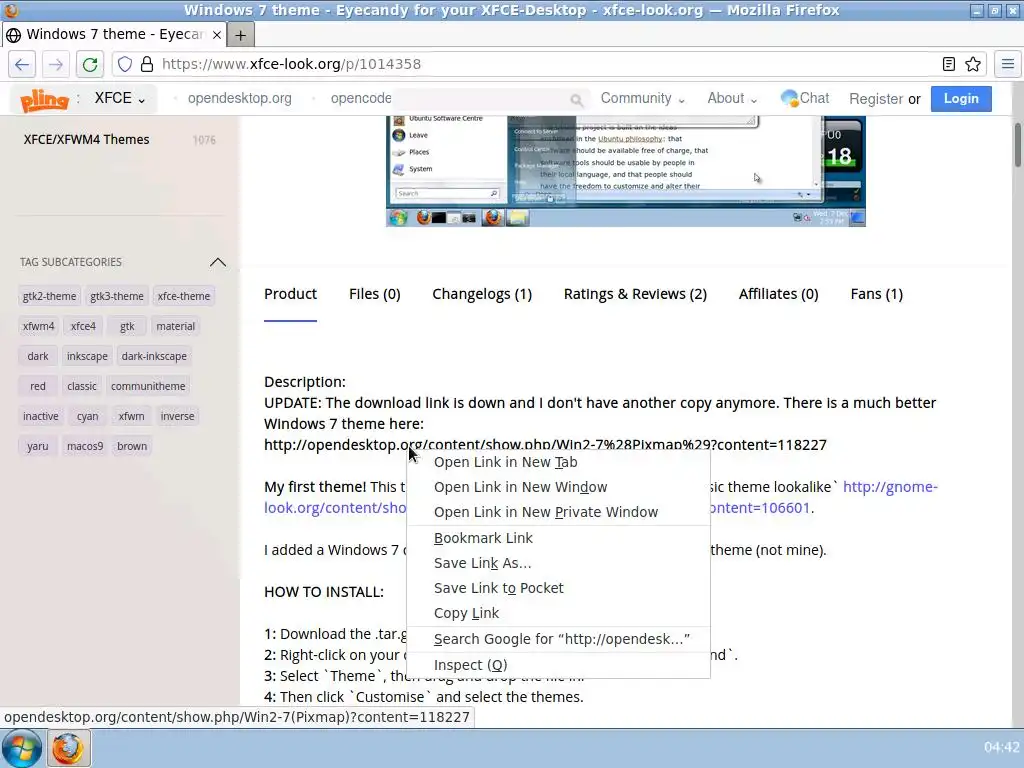Filter by the cyan tag
Screen dimensions: 1024x768
coord(88,416)
